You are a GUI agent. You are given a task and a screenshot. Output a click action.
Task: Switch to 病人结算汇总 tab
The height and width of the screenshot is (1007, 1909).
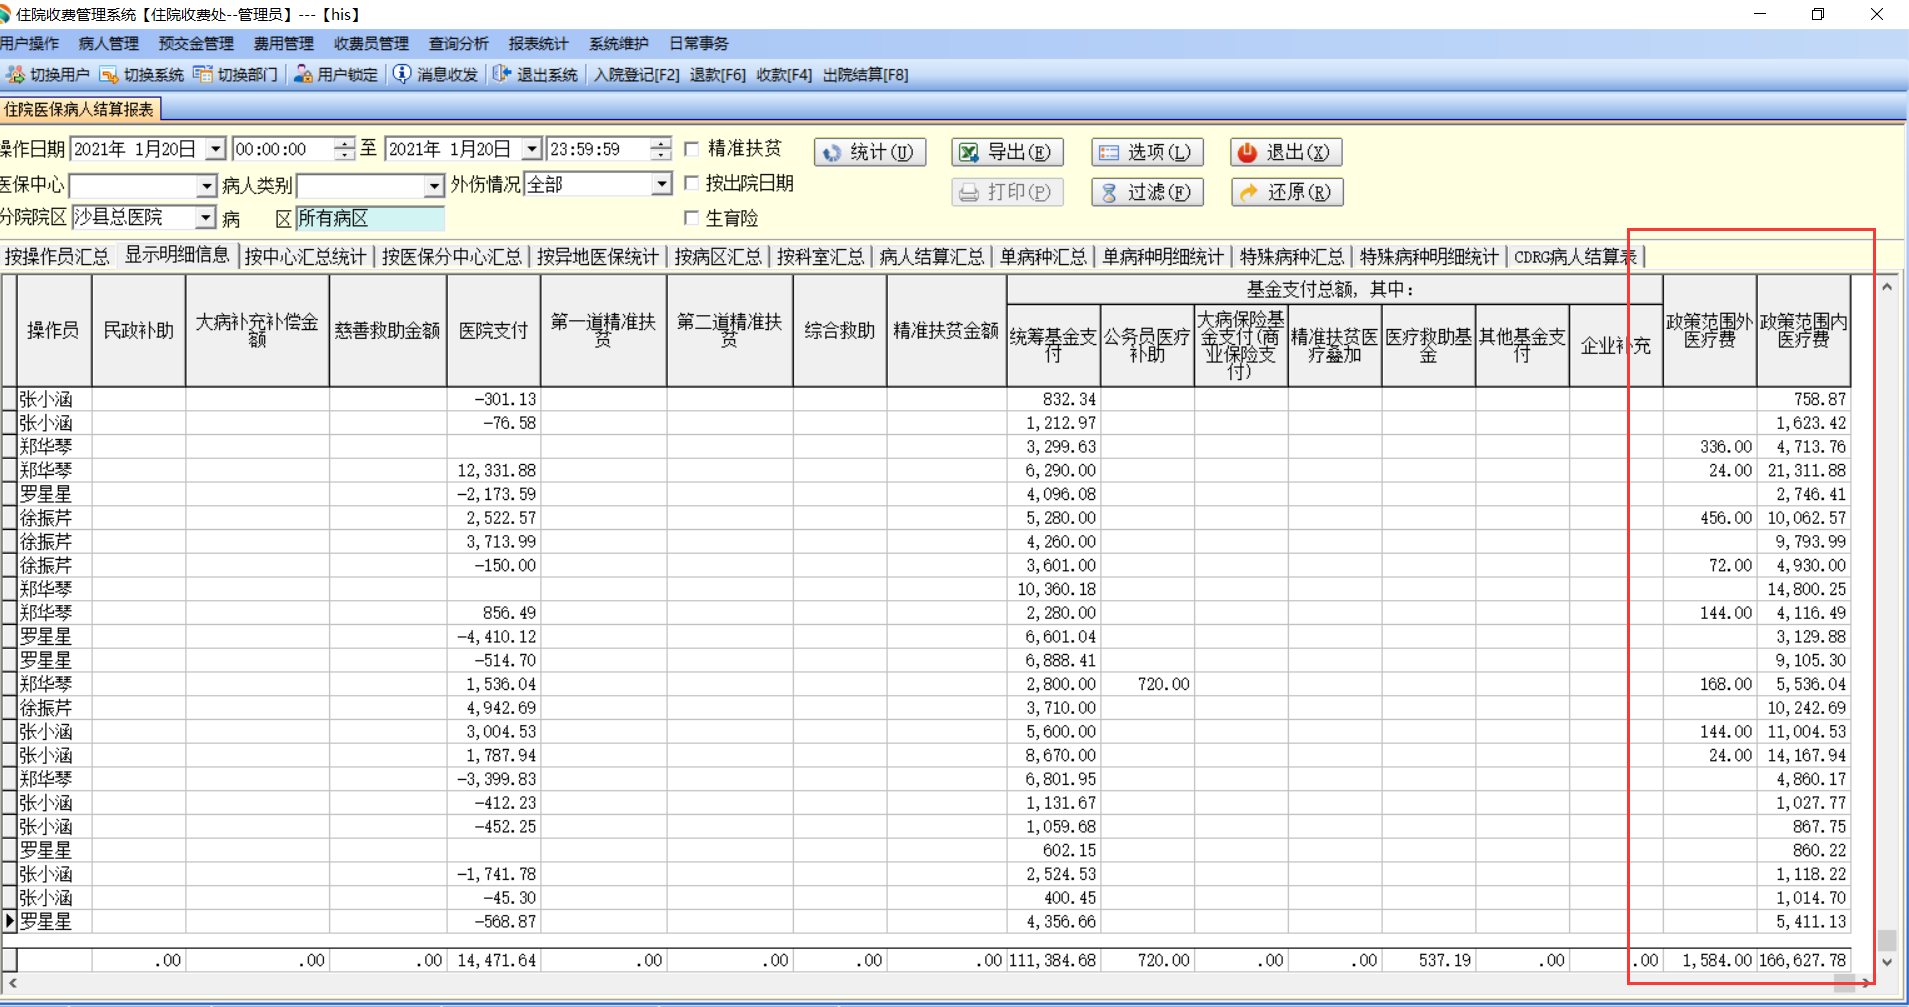pyautogui.click(x=932, y=257)
